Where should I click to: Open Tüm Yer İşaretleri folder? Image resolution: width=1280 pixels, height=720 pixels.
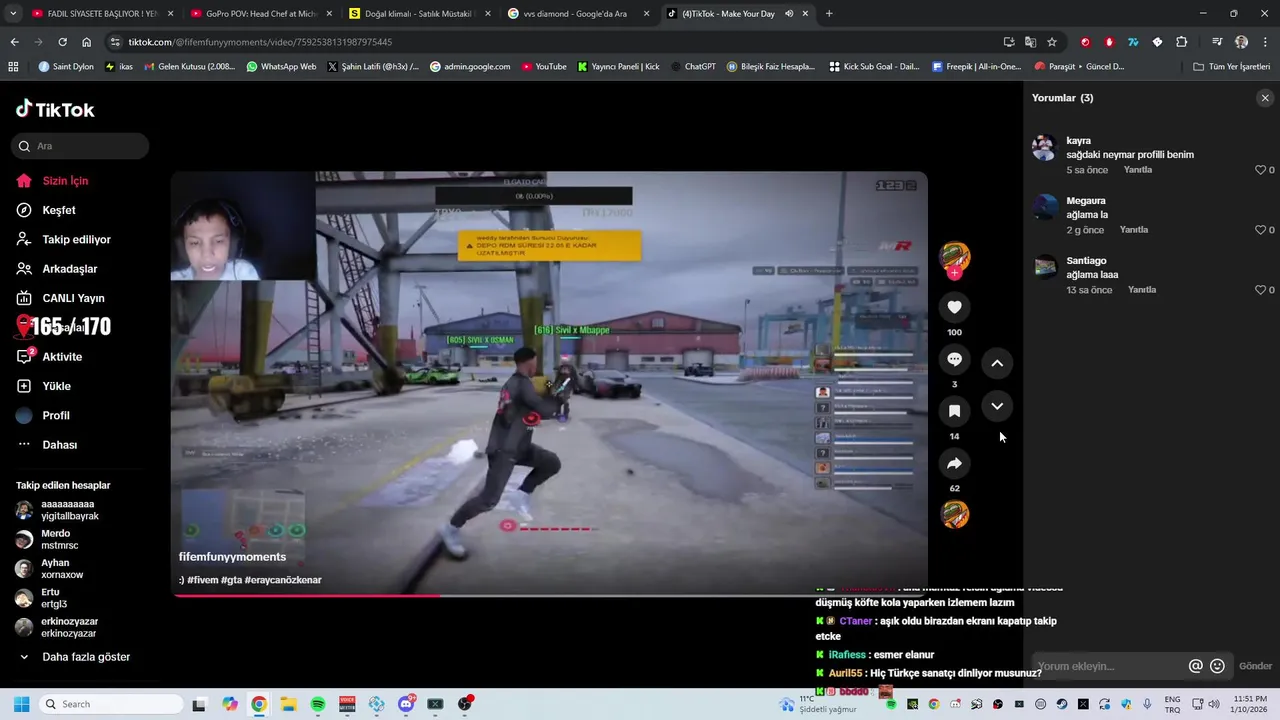(x=1232, y=67)
